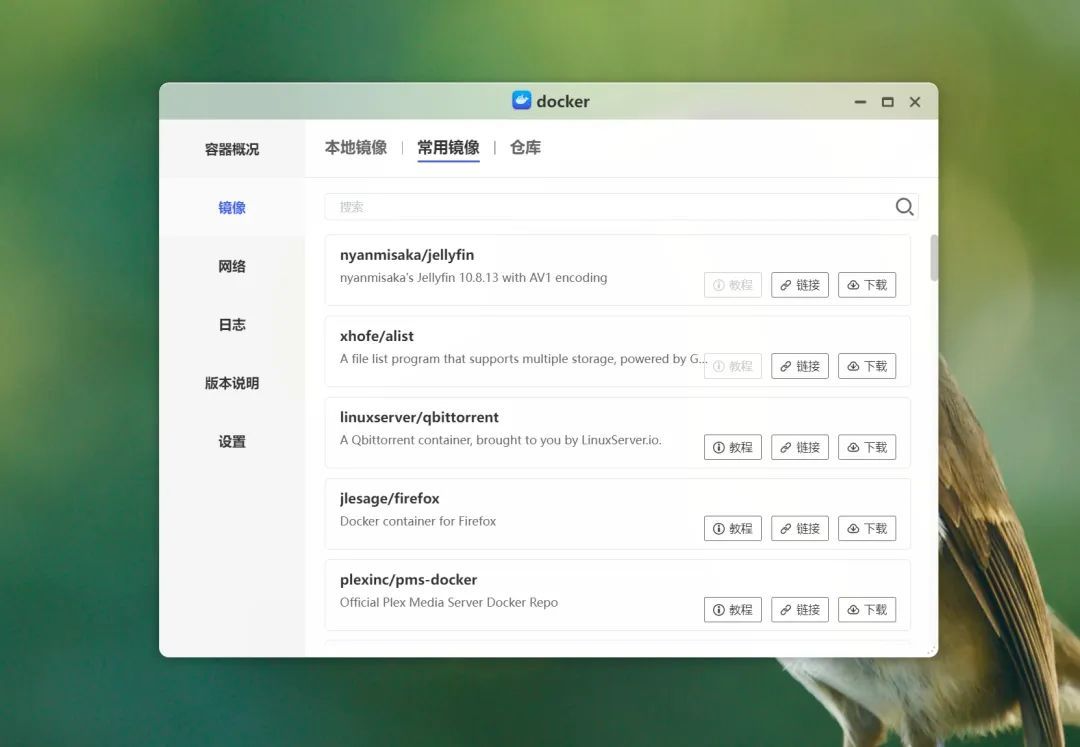Switch to the 常用镜像 tab
The width and height of the screenshot is (1080, 747).
pyautogui.click(x=448, y=147)
